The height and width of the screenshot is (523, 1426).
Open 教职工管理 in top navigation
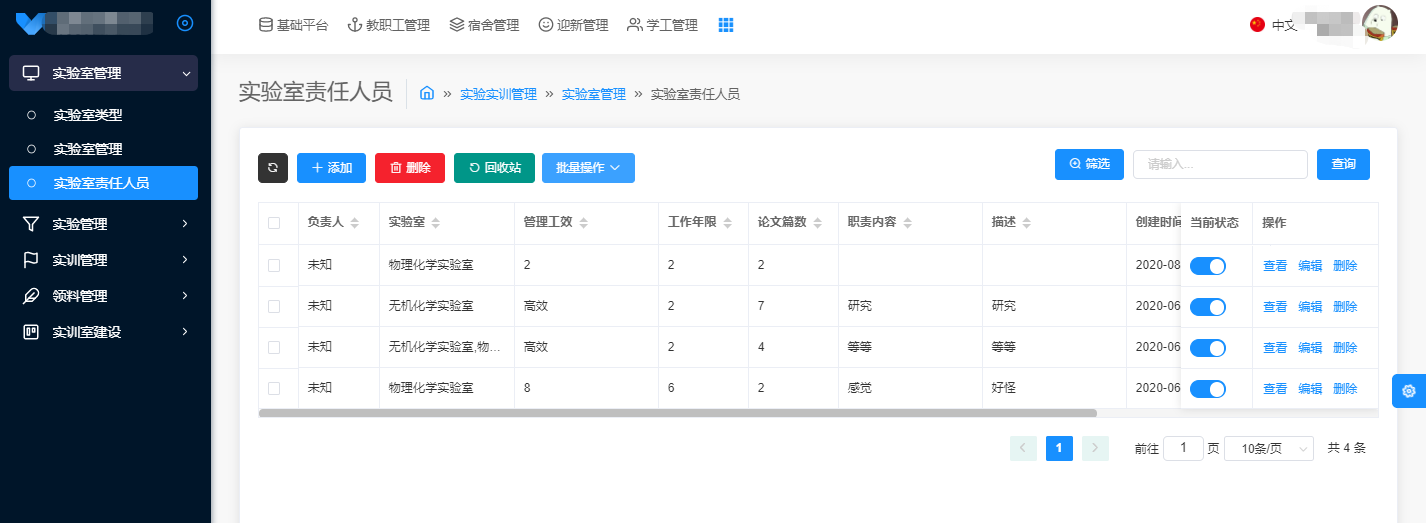point(388,25)
